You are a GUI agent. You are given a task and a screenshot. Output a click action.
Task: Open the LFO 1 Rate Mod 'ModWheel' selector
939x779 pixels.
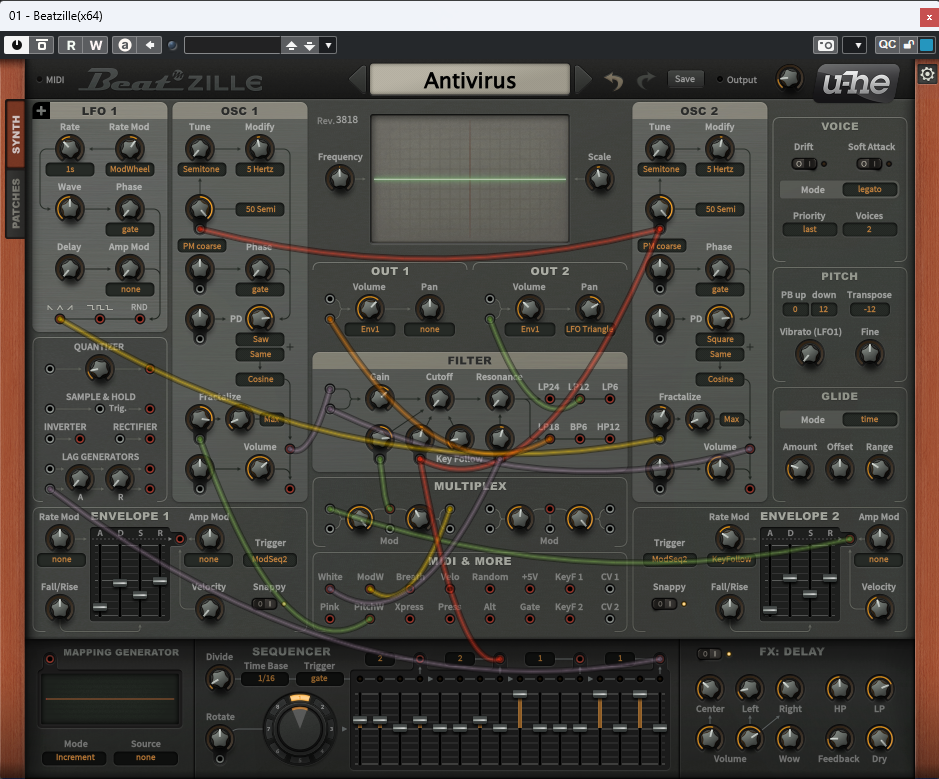point(129,169)
